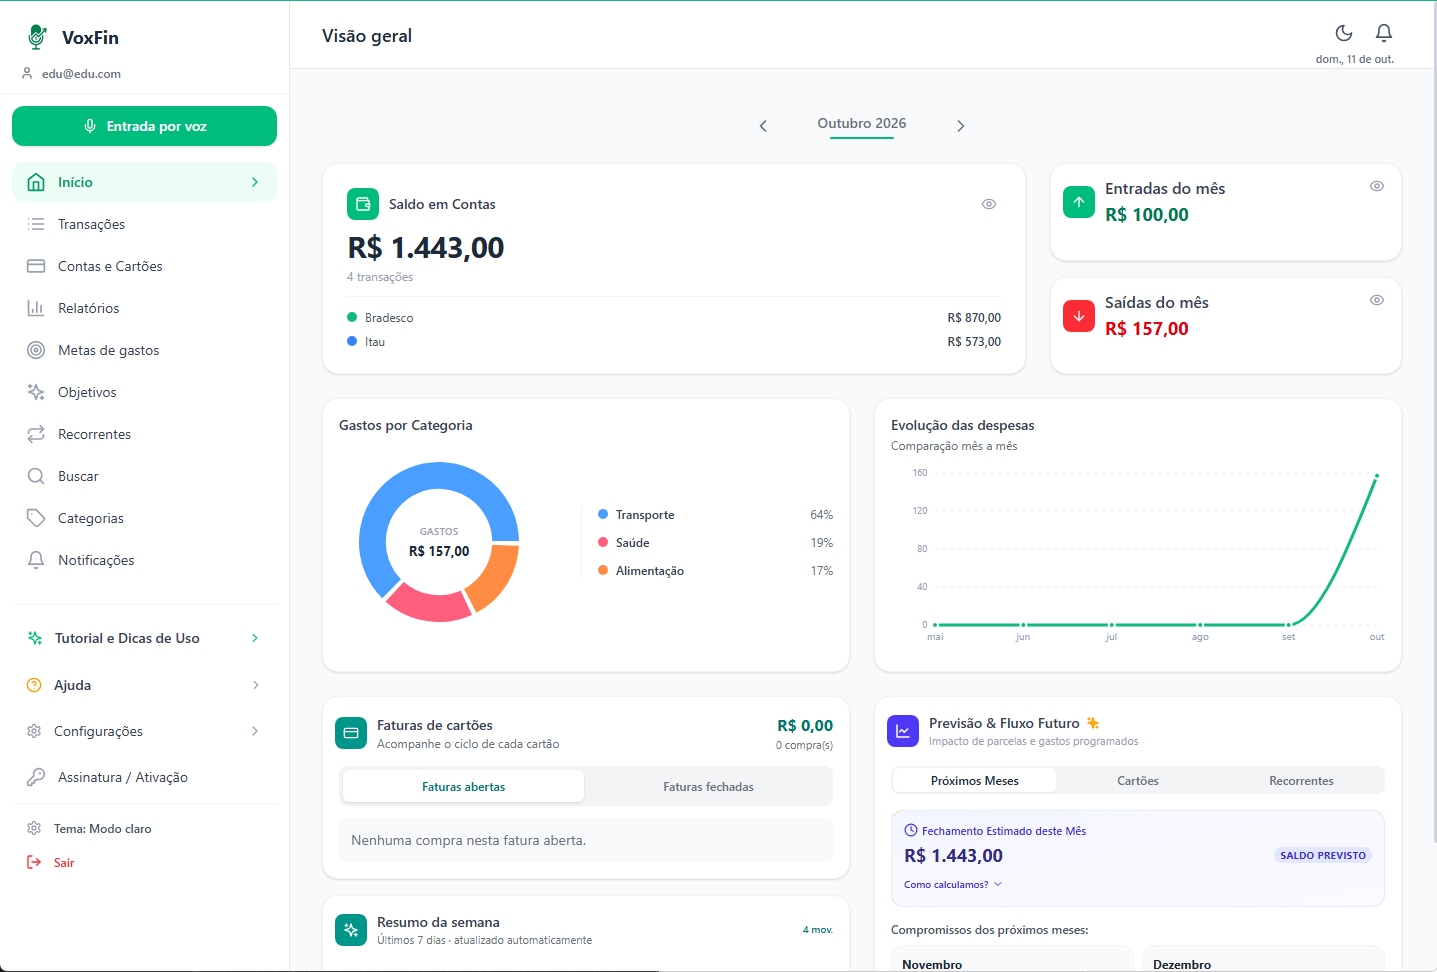Screen dimensions: 1437x972
Task: Open Contas e Cartões in sidebar
Action: 144,266
